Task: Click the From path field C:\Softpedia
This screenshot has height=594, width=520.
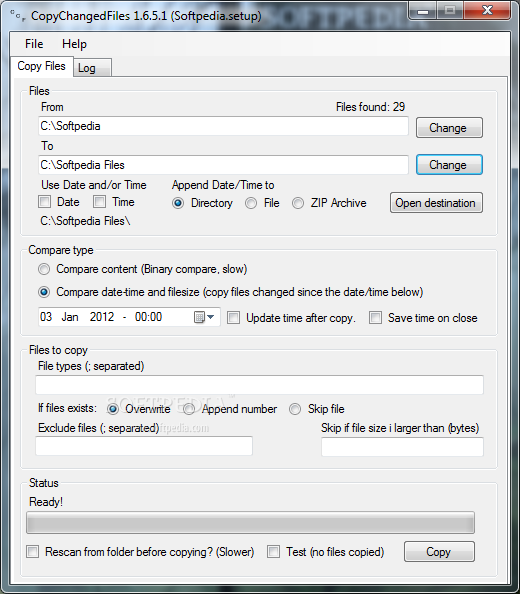Action: pyautogui.click(x=223, y=126)
